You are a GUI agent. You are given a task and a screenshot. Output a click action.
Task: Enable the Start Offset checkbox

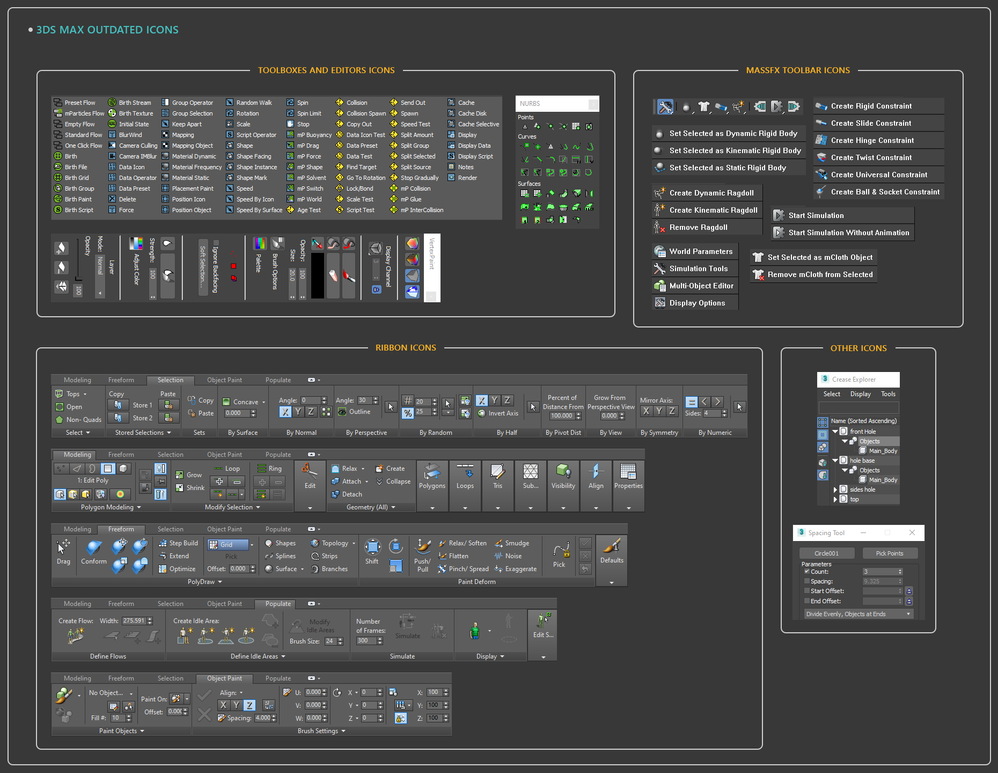pyautogui.click(x=807, y=591)
